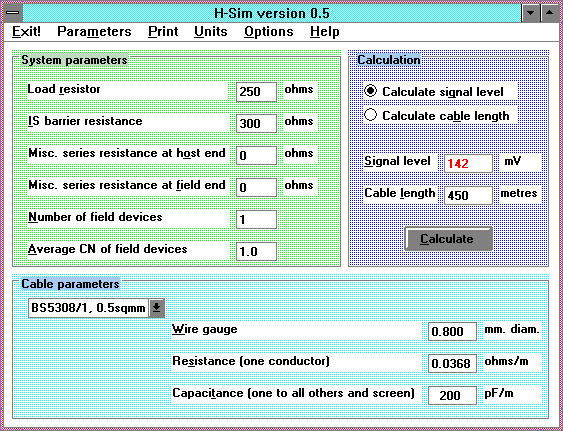This screenshot has height=431, width=563.
Task: Click the Calculate button
Action: coord(448,238)
